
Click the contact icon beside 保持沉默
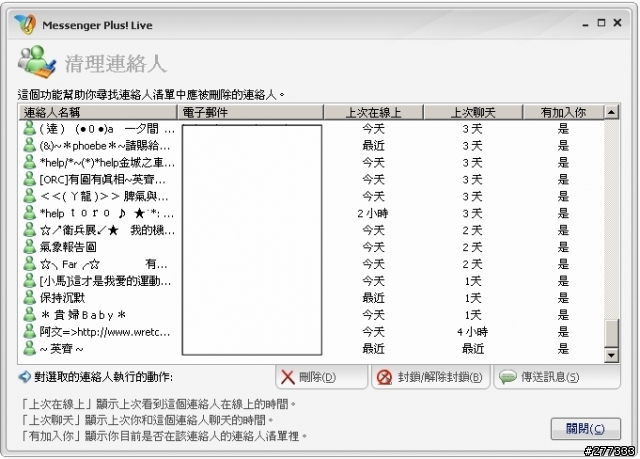coord(29,298)
